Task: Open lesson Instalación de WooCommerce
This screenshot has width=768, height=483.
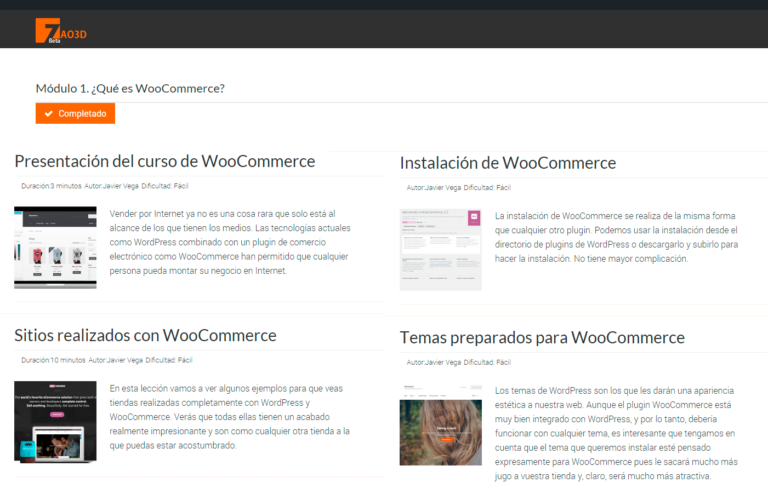Action: pos(508,163)
